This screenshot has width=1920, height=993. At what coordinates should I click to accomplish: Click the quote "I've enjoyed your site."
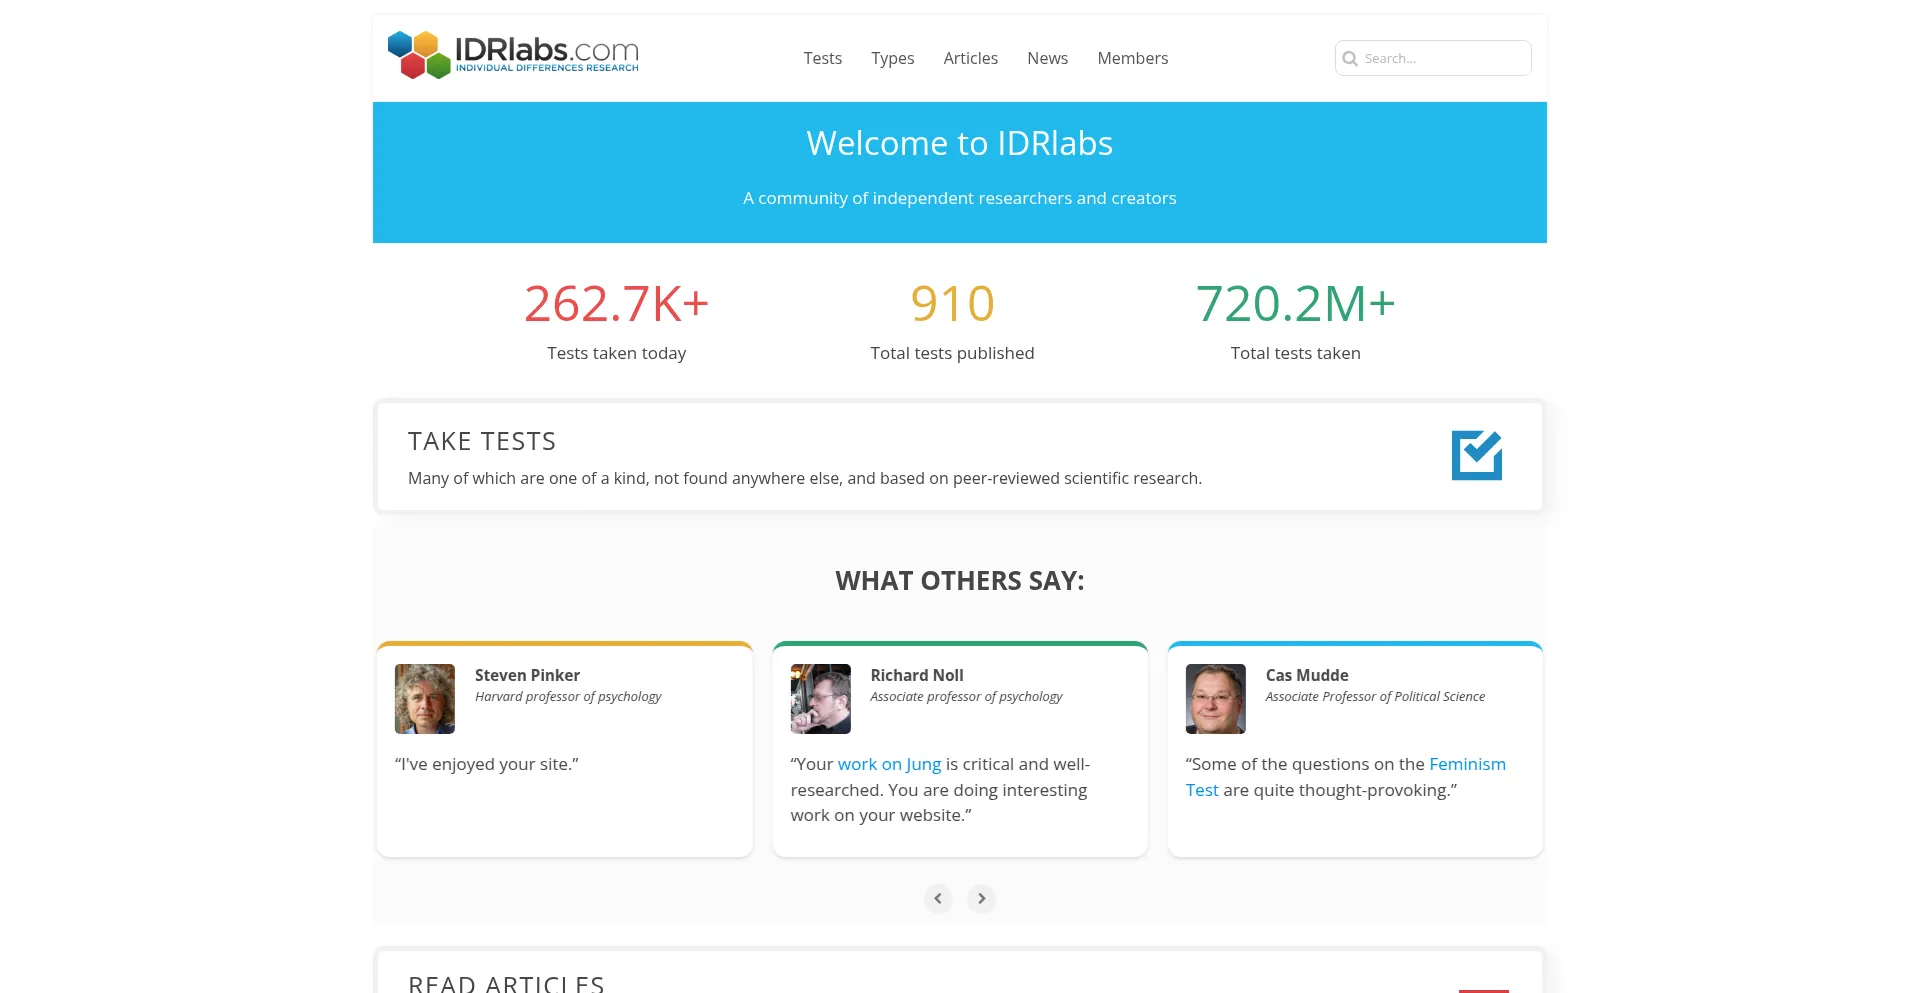point(487,764)
